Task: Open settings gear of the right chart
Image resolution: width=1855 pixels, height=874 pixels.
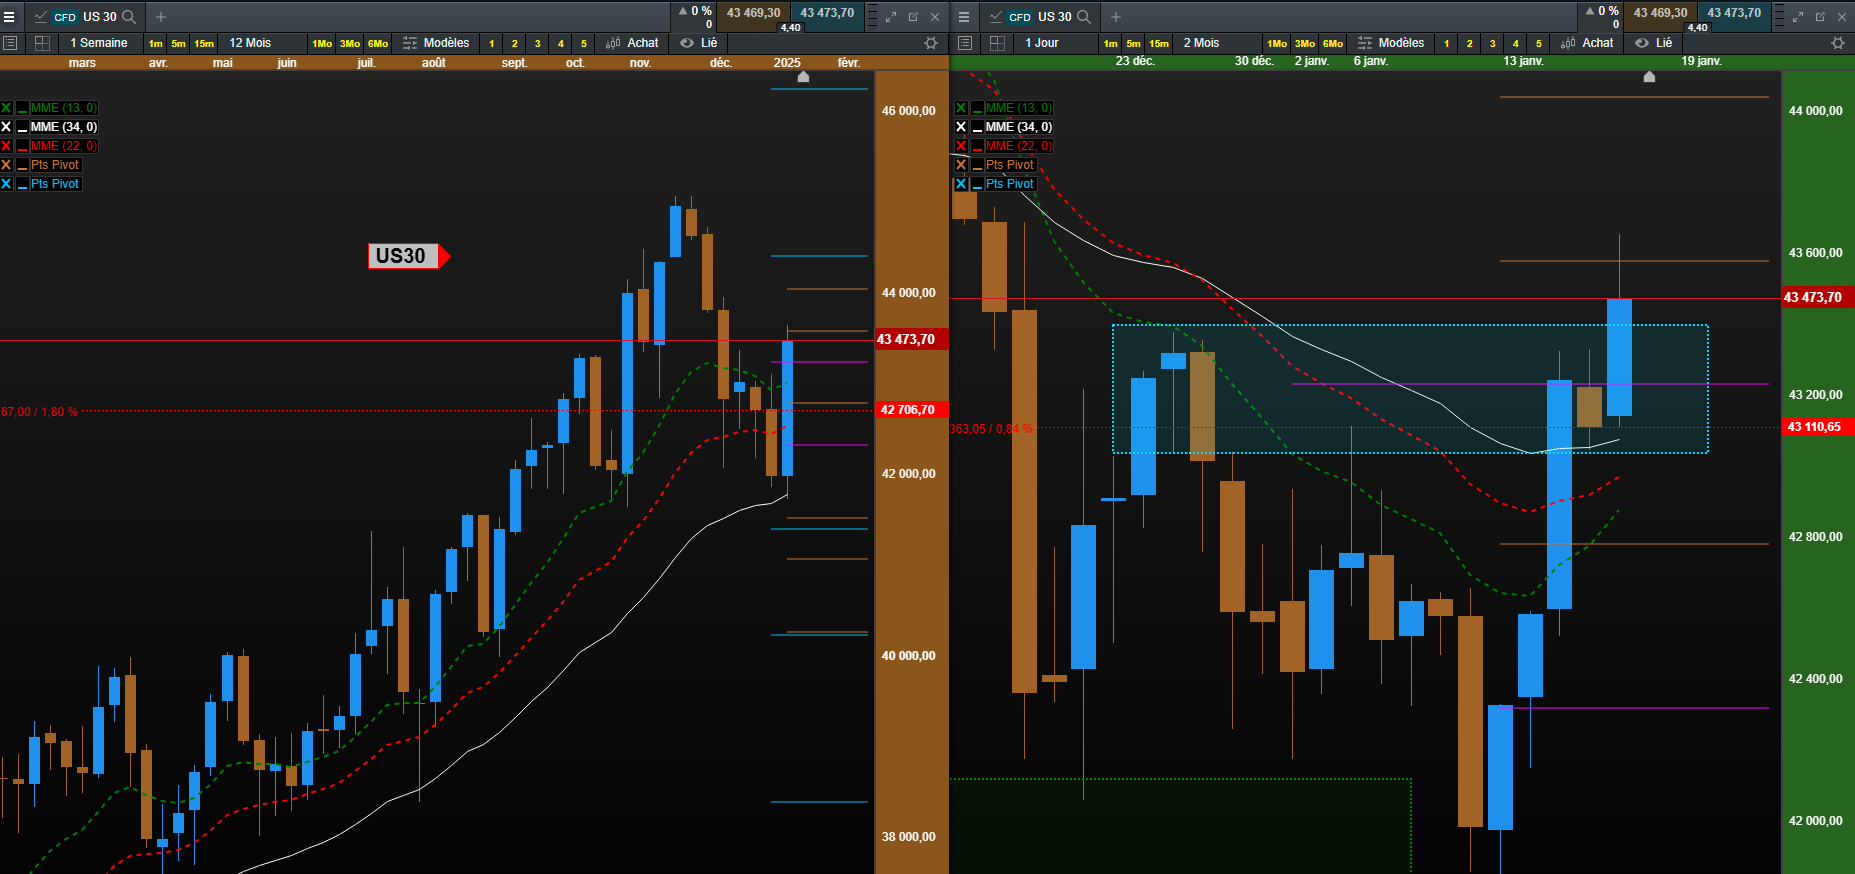Action: click(1838, 43)
